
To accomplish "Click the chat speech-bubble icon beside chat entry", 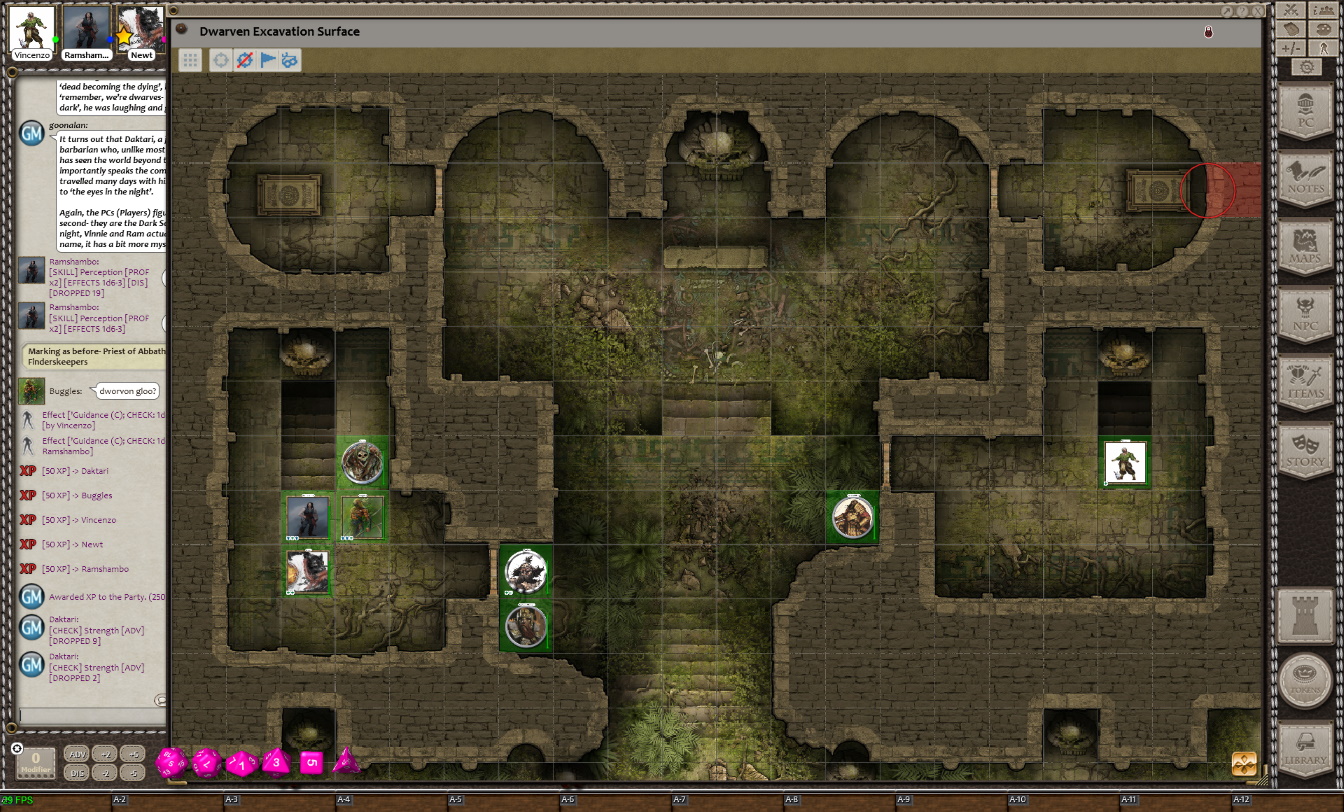I will coord(160,701).
